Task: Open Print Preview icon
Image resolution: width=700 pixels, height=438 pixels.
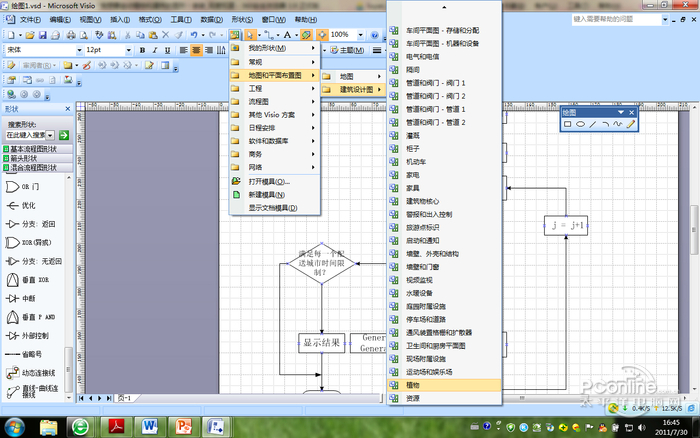Action: pyautogui.click(x=83, y=35)
